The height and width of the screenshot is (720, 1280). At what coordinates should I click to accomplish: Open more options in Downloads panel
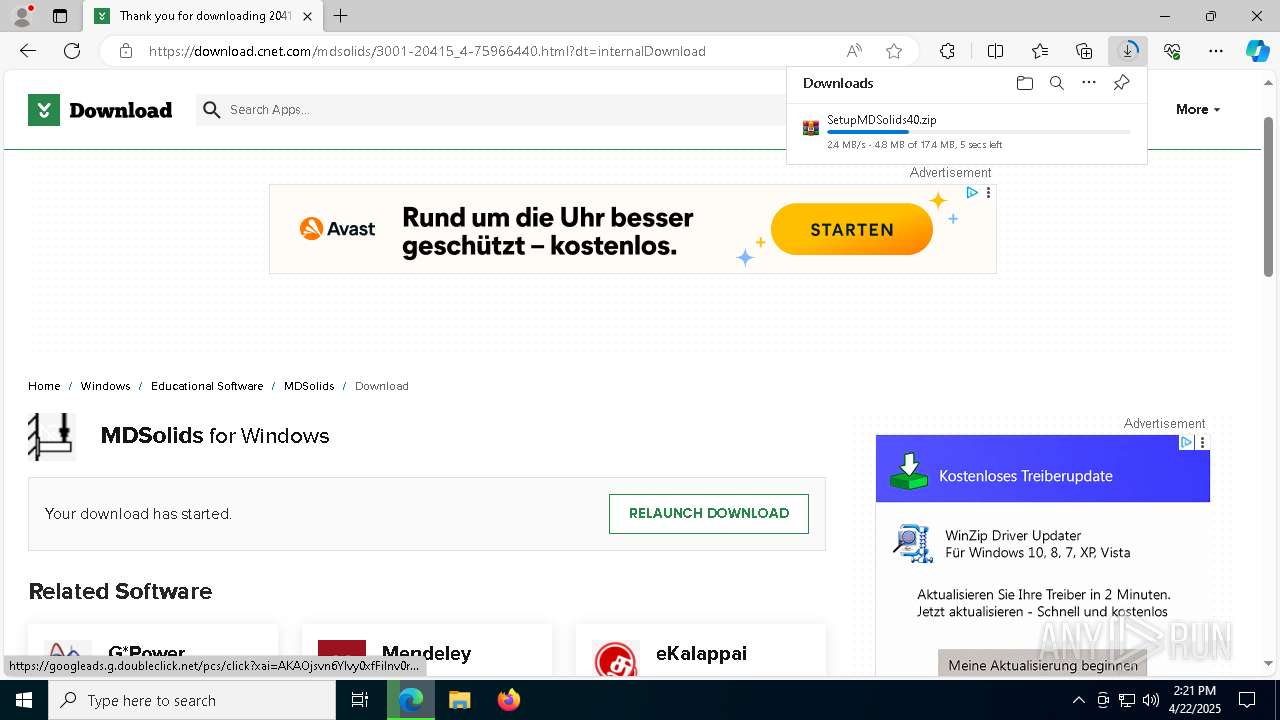tap(1088, 83)
